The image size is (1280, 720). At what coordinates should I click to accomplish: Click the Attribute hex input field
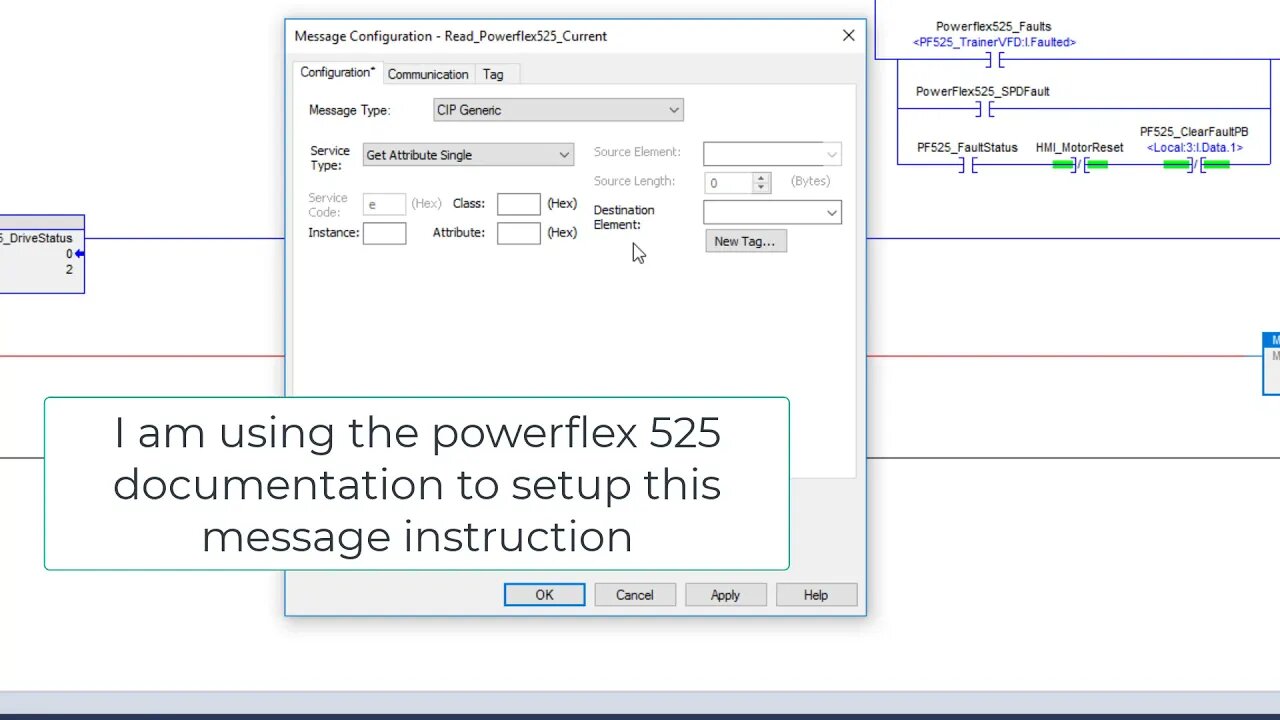coord(518,233)
